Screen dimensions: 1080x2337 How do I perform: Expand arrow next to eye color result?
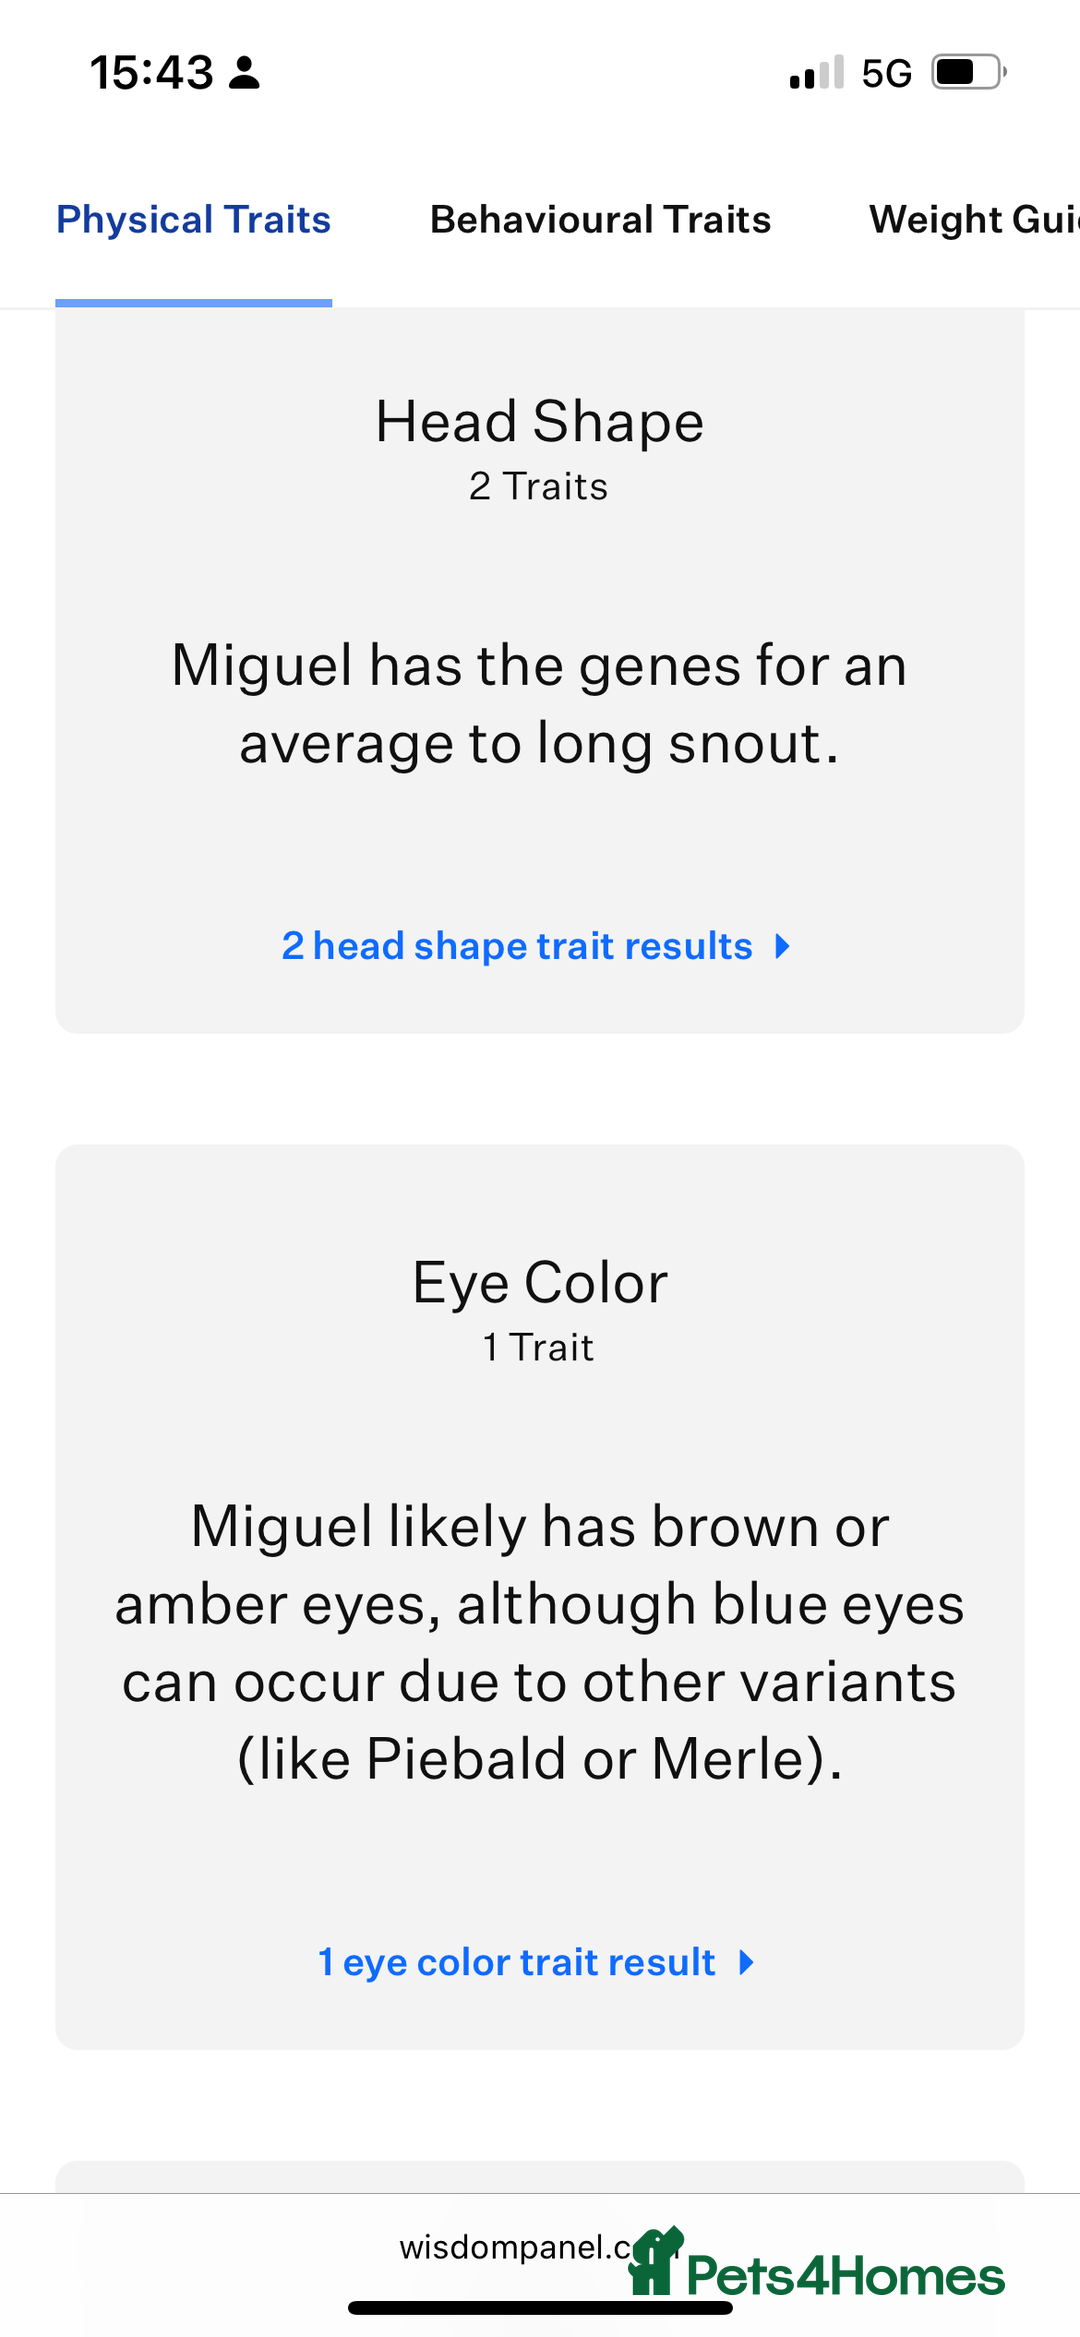pos(746,1962)
